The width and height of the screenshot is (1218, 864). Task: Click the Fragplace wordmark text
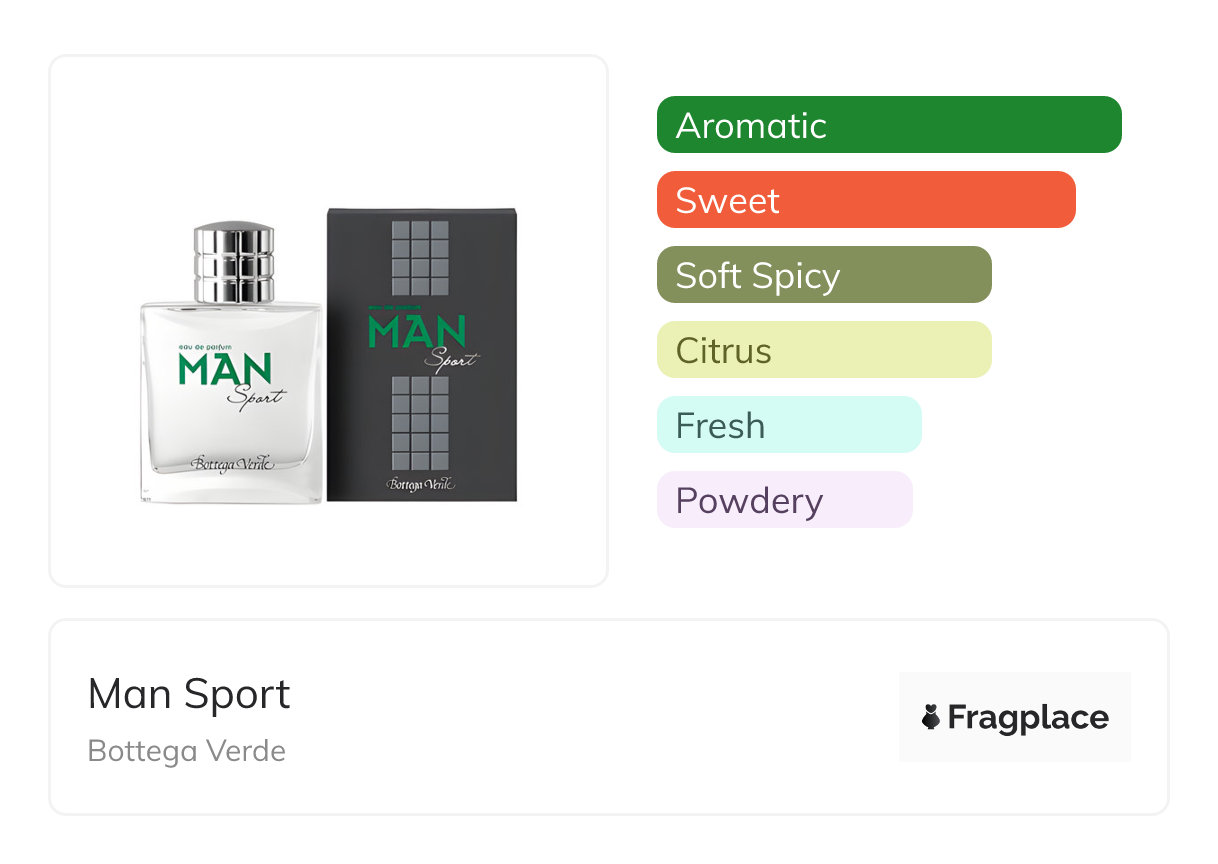click(x=1028, y=718)
